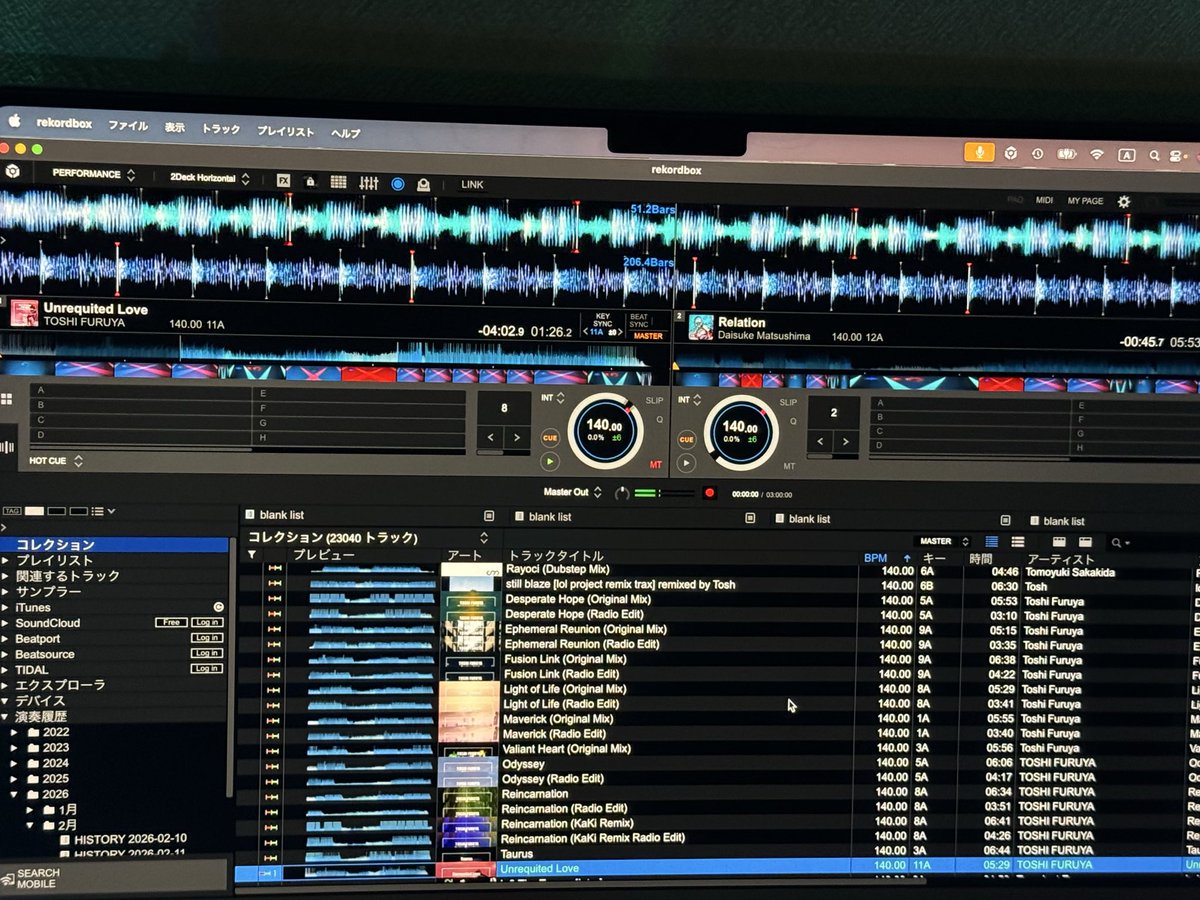Toggle SLIP mode on deck 2

tap(788, 402)
